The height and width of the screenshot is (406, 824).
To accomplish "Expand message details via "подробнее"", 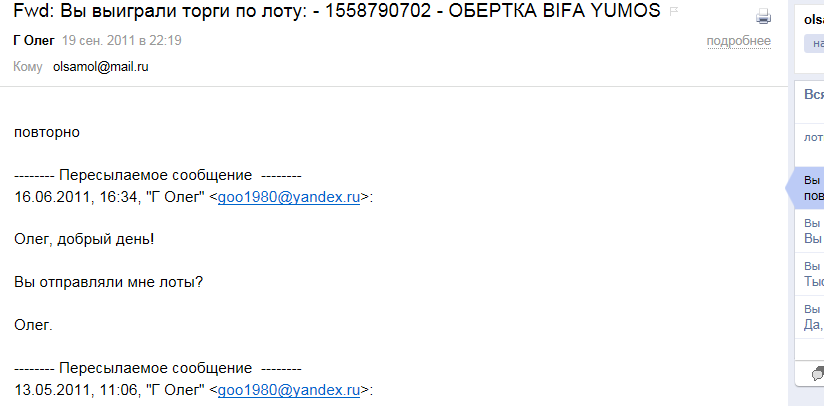I will click(738, 41).
